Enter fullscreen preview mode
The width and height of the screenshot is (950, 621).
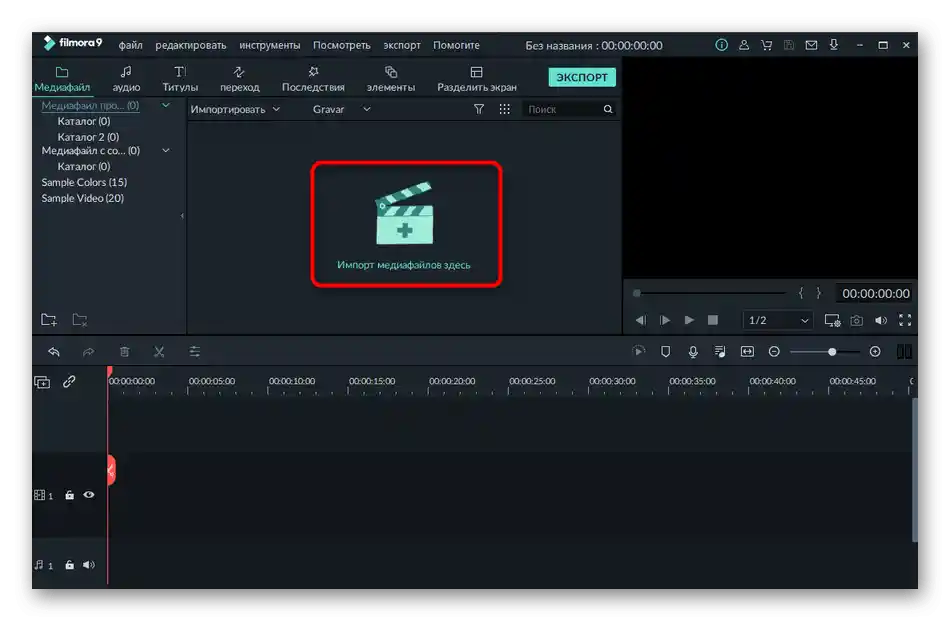pyautogui.click(x=905, y=320)
